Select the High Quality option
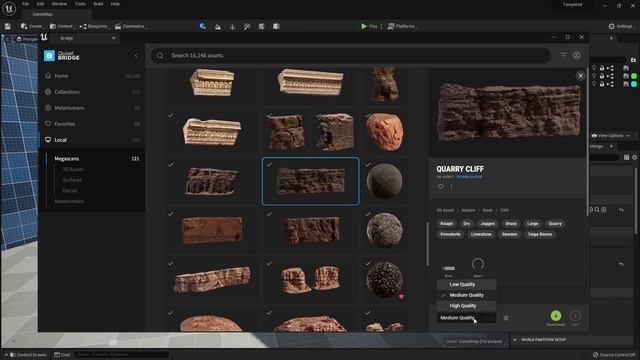The image size is (640, 360). (x=467, y=306)
